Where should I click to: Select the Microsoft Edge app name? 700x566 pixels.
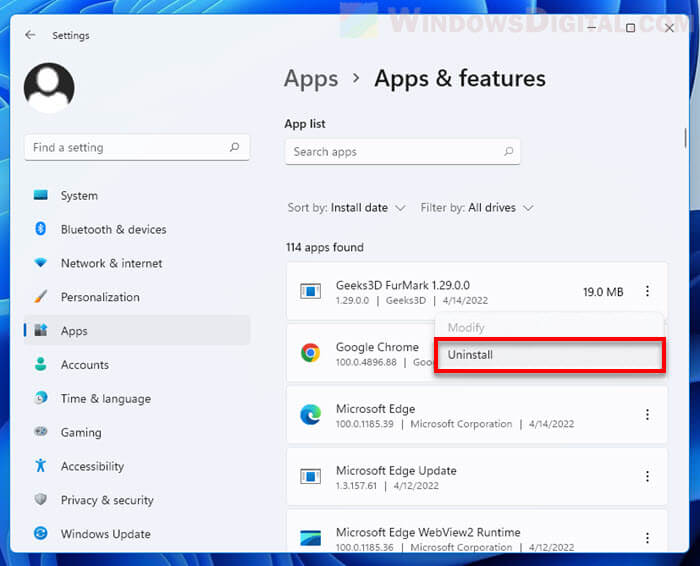(375, 408)
